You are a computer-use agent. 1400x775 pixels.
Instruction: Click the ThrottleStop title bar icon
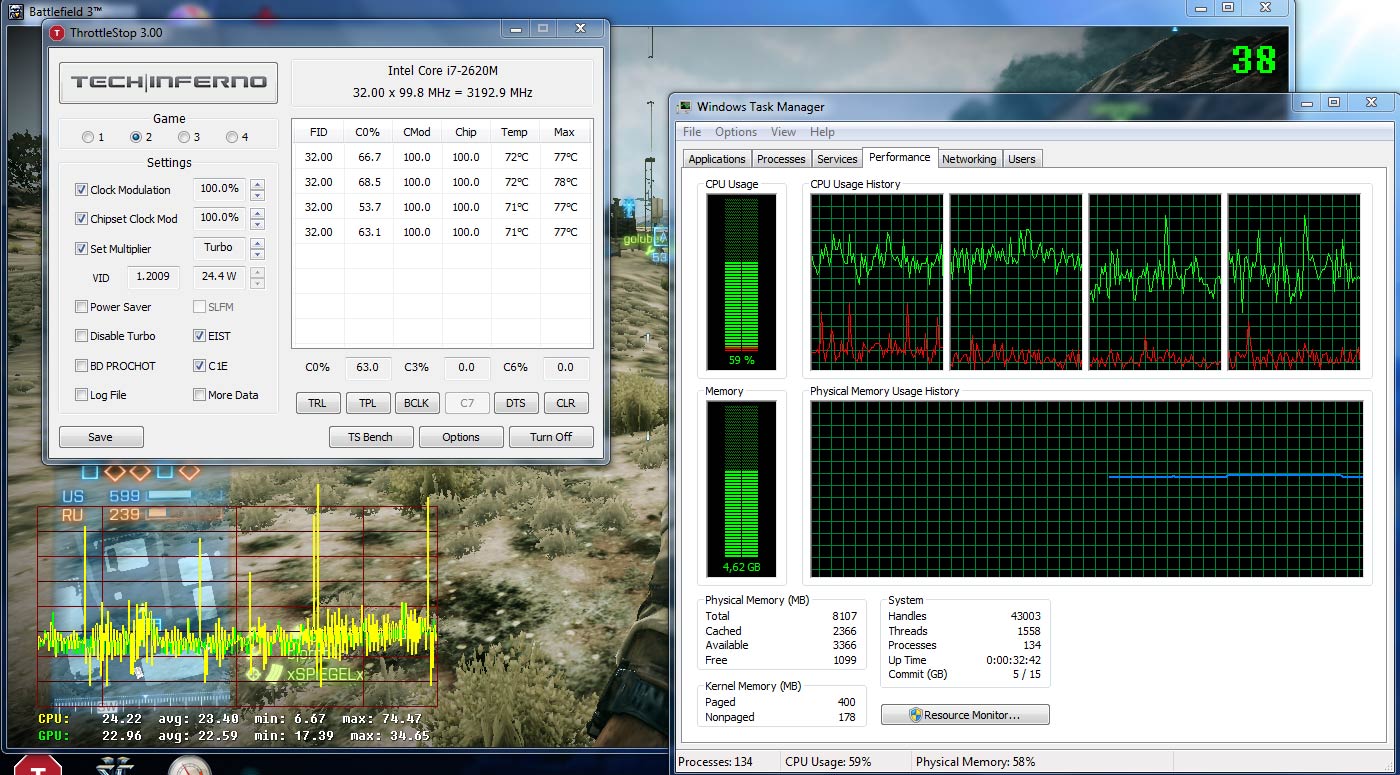click(x=57, y=32)
